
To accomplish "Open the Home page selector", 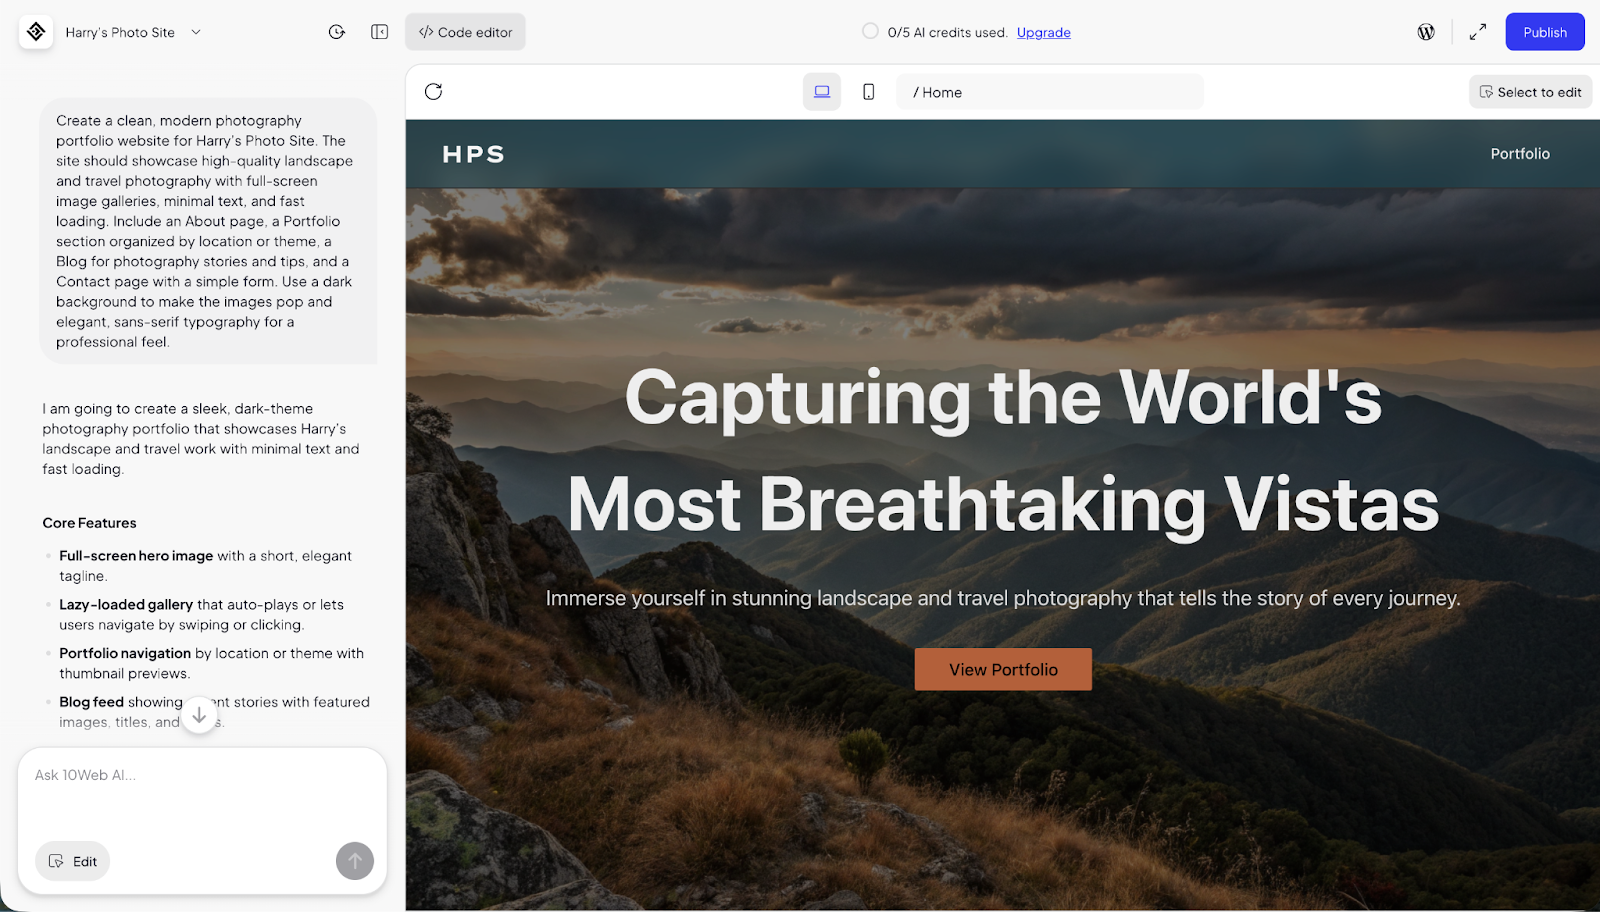I will click(1048, 91).
